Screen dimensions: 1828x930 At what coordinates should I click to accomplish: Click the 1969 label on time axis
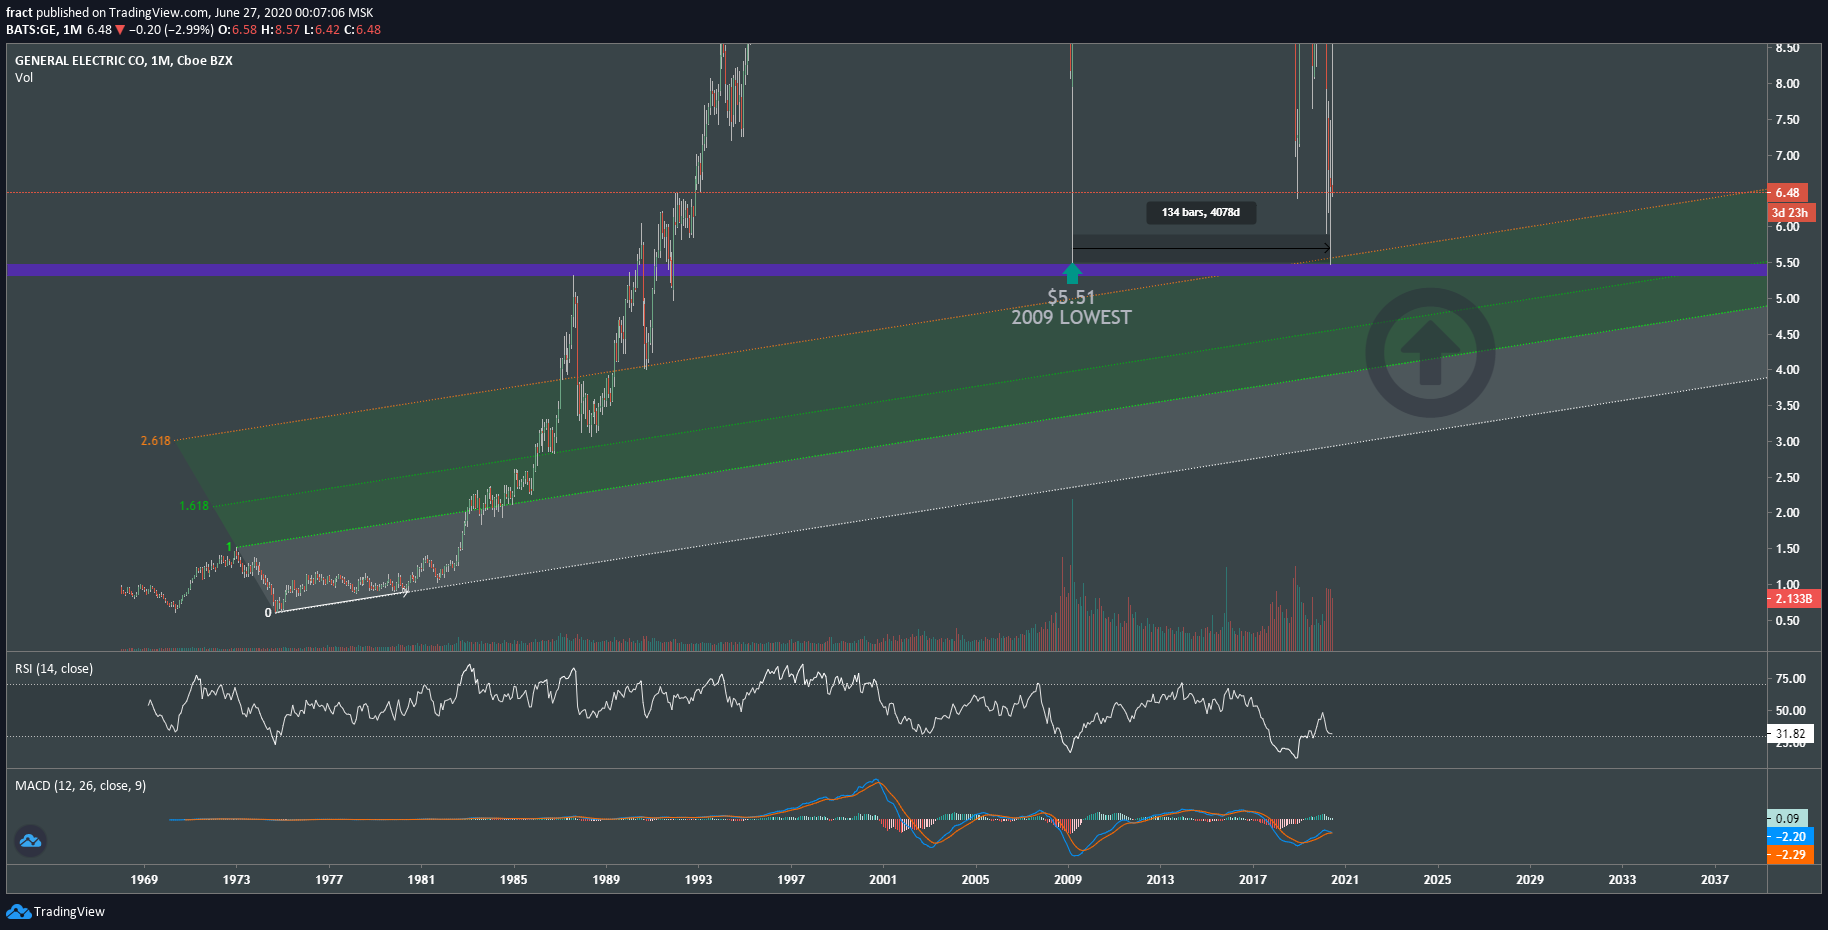[144, 880]
